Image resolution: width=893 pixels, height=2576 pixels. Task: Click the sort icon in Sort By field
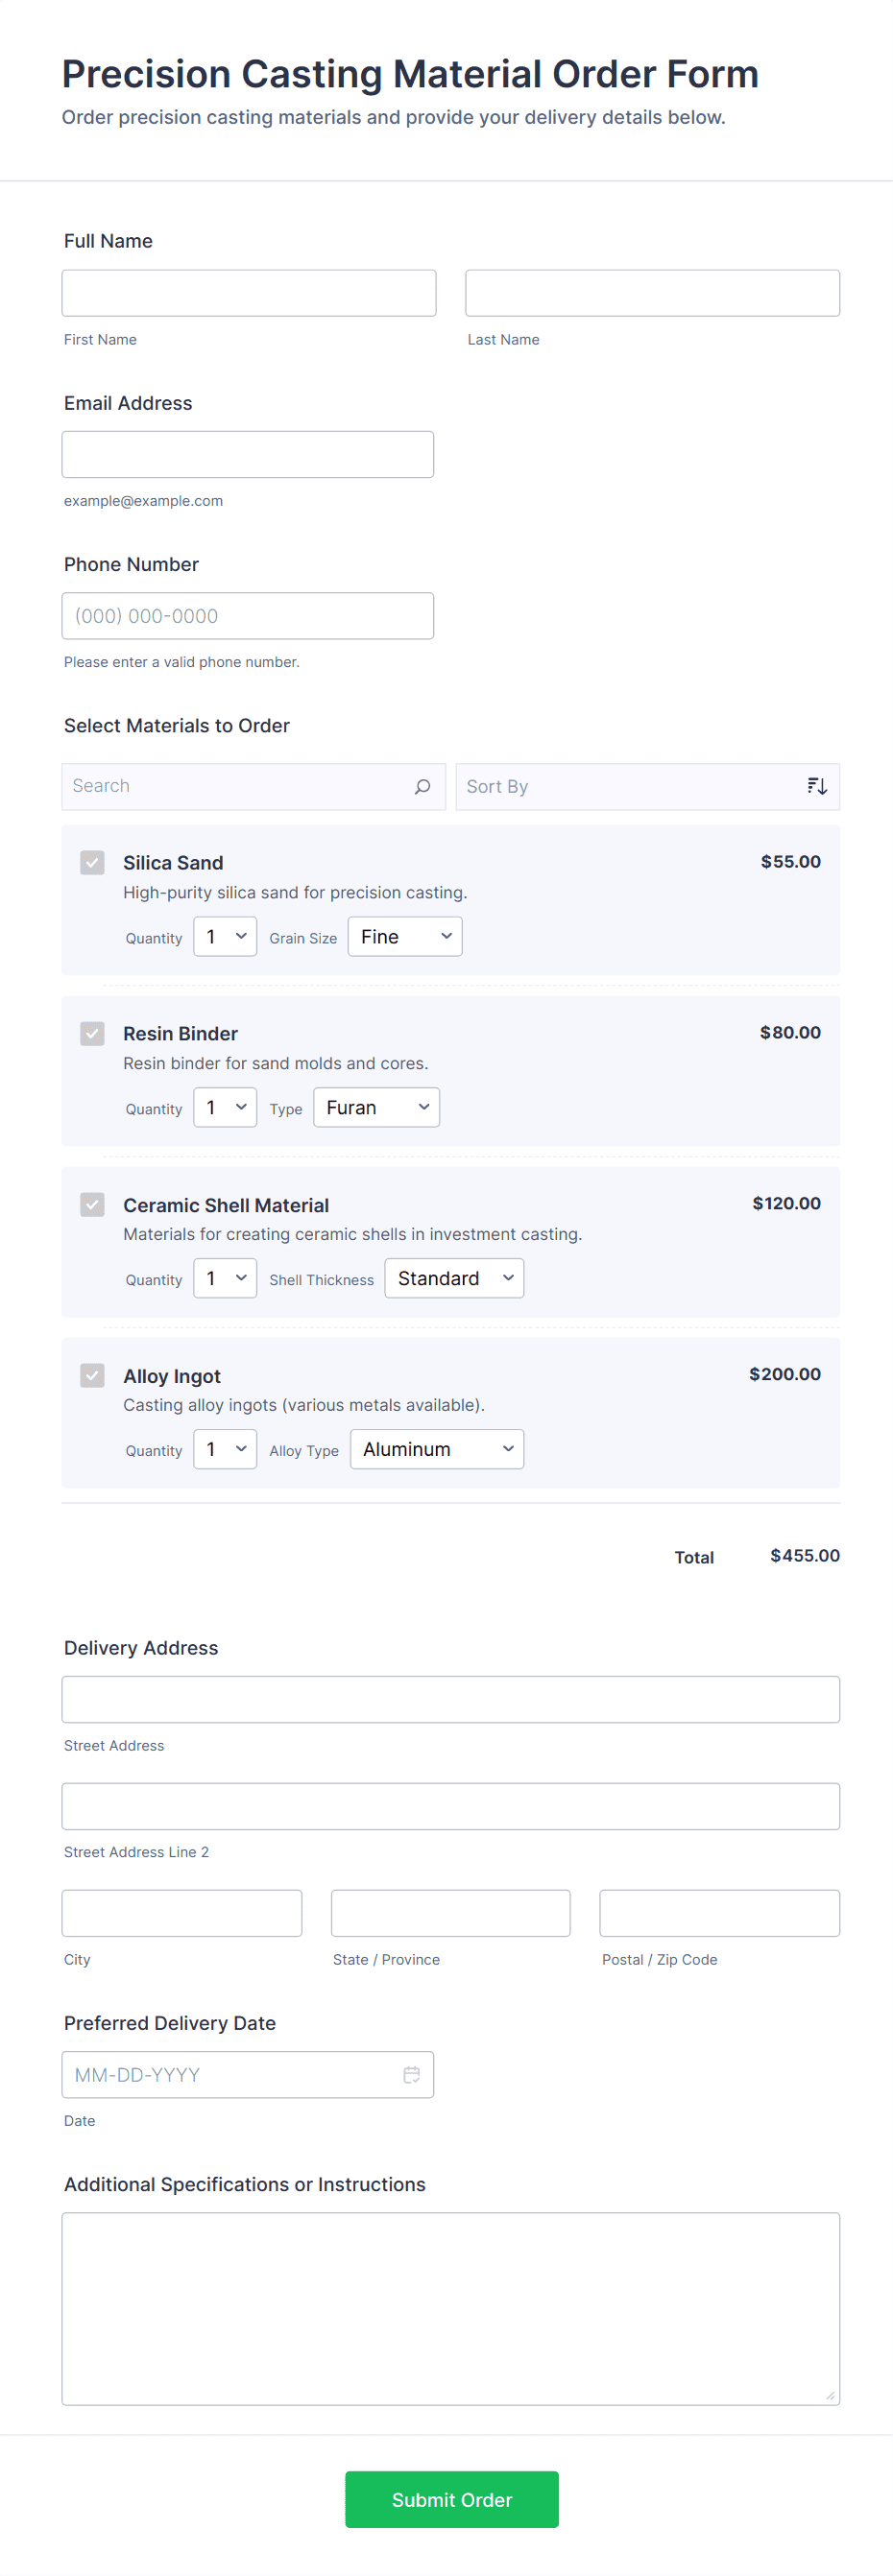[x=817, y=786]
